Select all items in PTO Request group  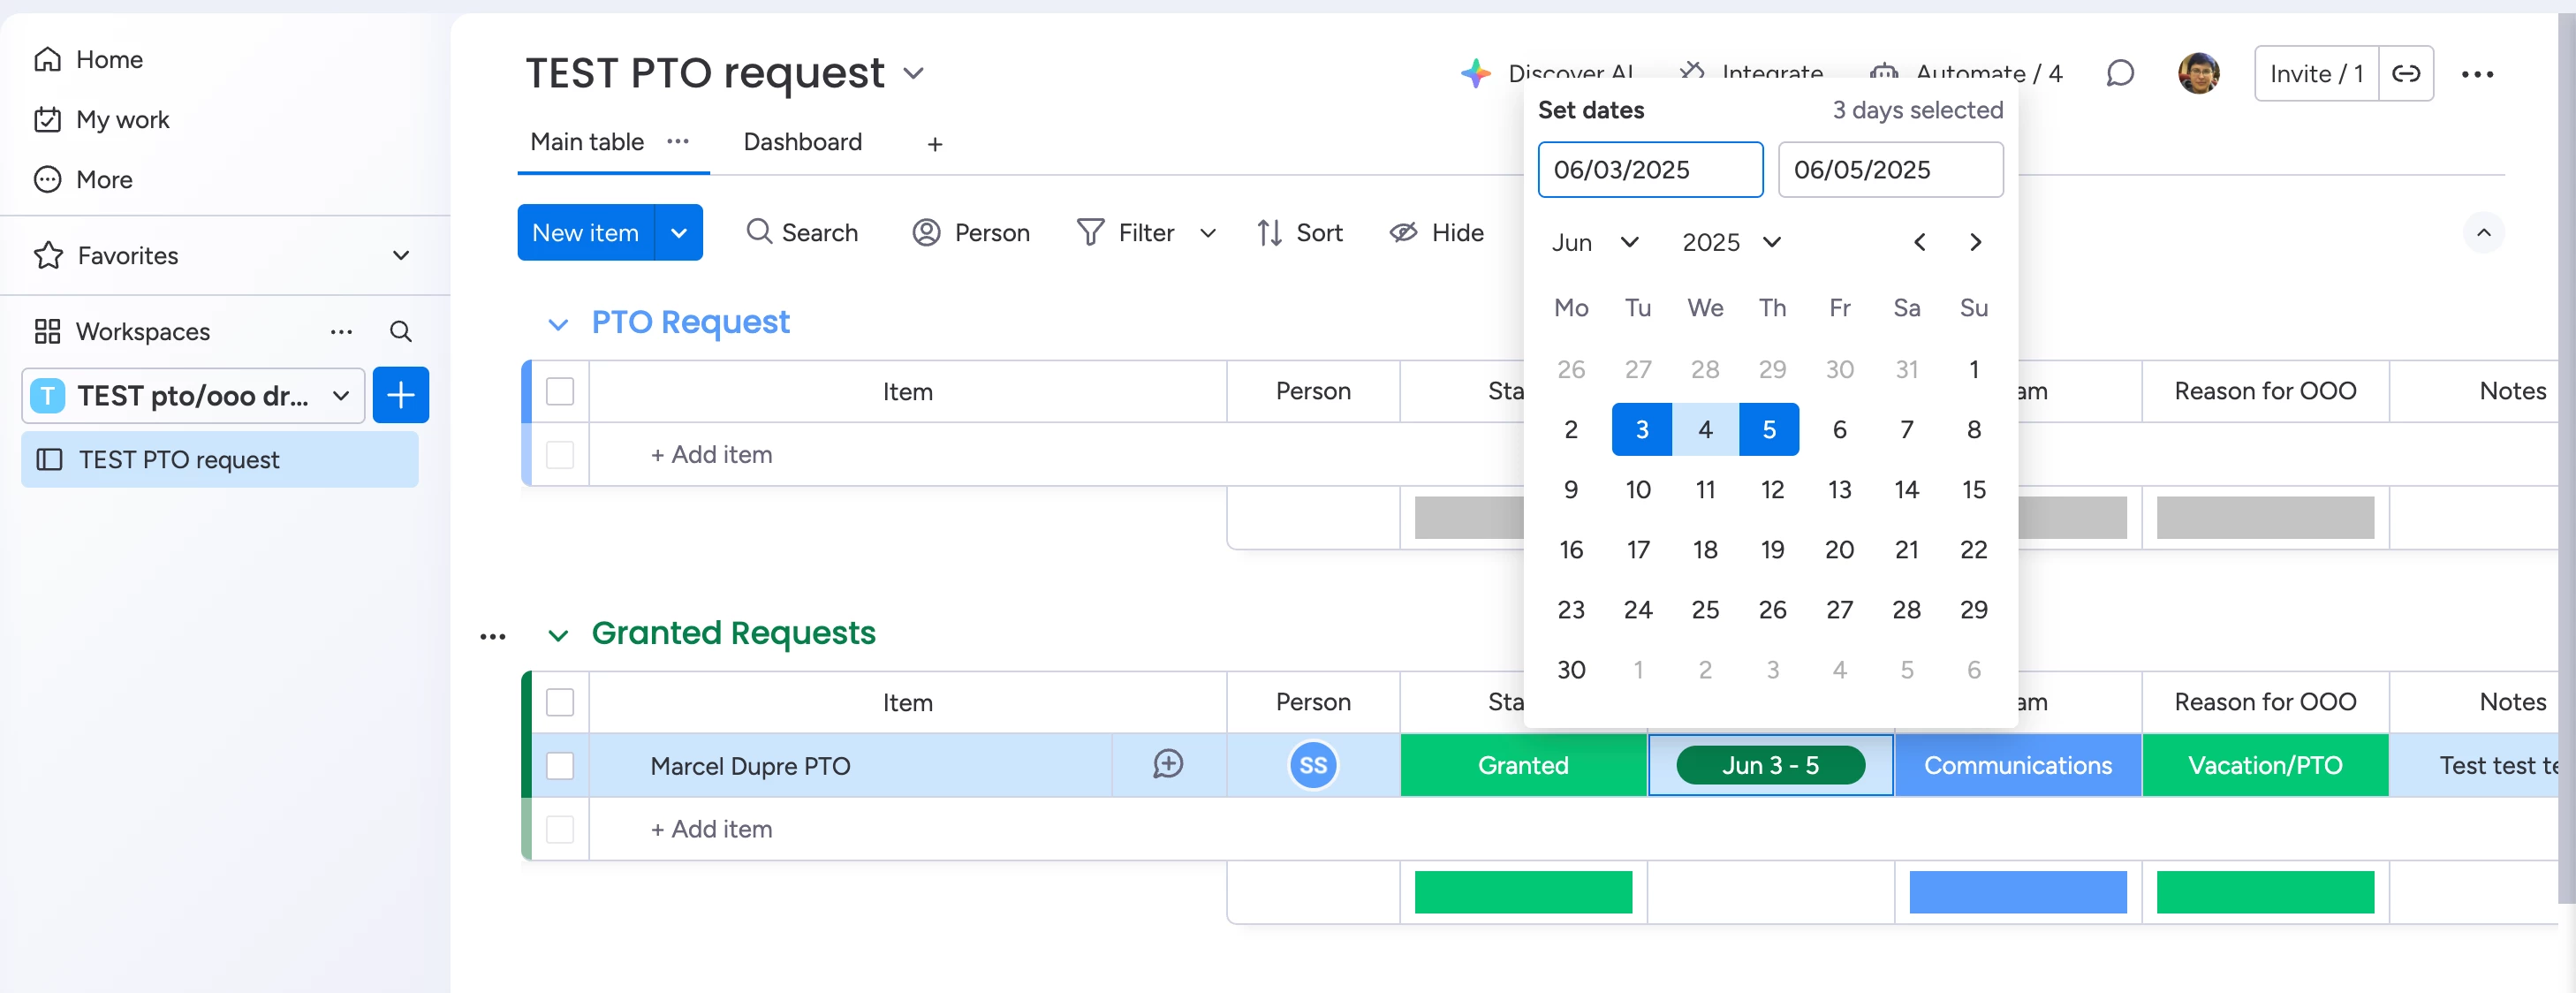point(560,391)
